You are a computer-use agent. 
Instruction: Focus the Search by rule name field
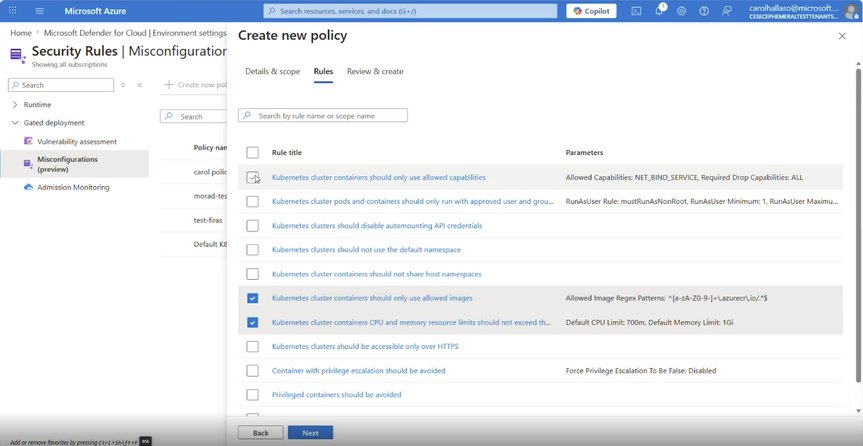323,116
